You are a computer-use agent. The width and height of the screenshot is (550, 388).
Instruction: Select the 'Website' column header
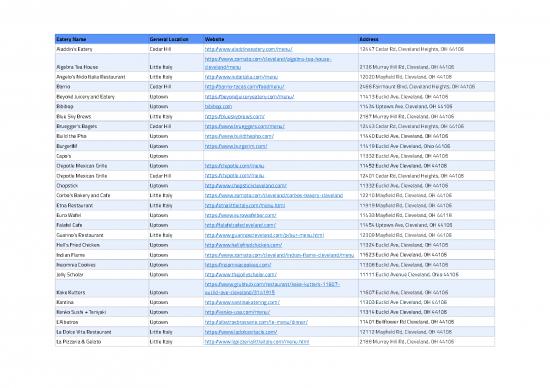[281, 39]
